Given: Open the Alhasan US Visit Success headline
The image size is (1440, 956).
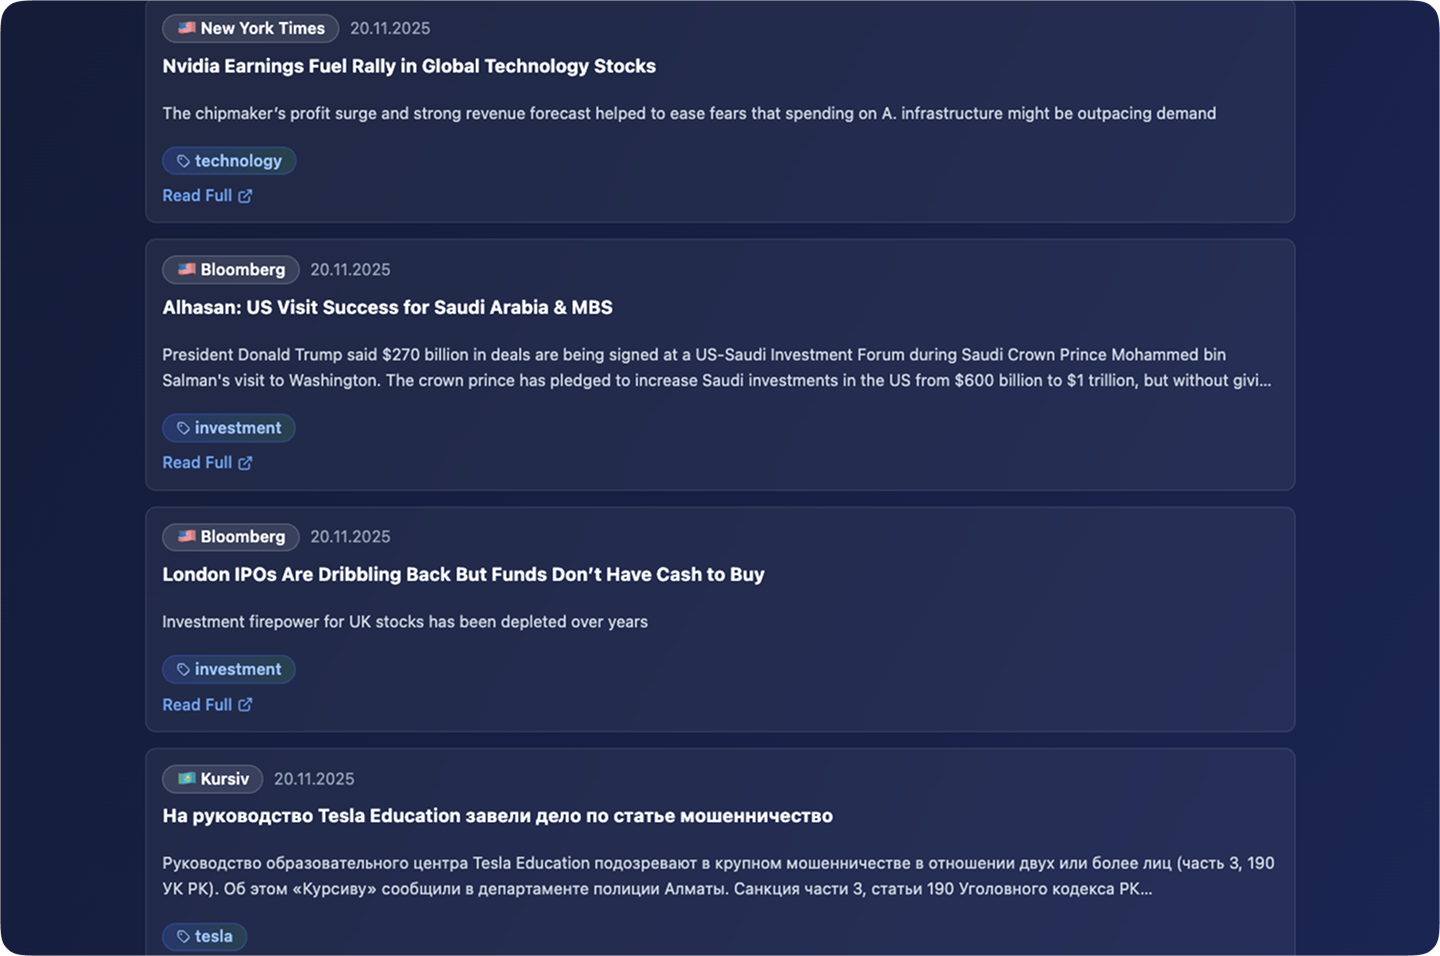Looking at the screenshot, I should tap(387, 307).
